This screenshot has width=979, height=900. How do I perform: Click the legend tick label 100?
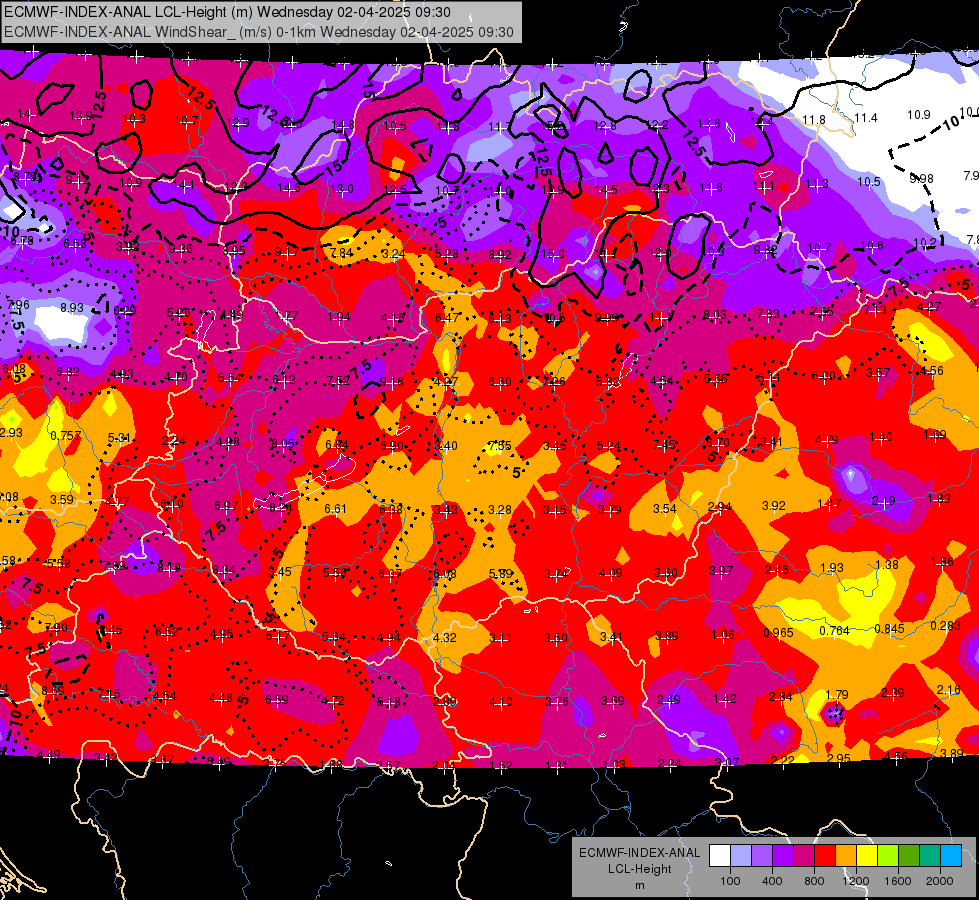[730, 881]
